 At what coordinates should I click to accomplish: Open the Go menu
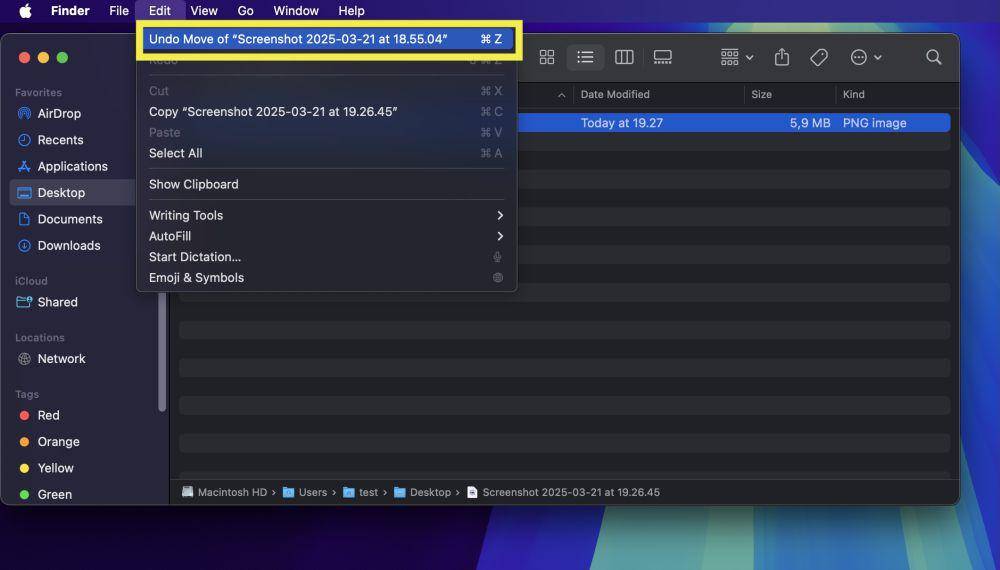(246, 11)
